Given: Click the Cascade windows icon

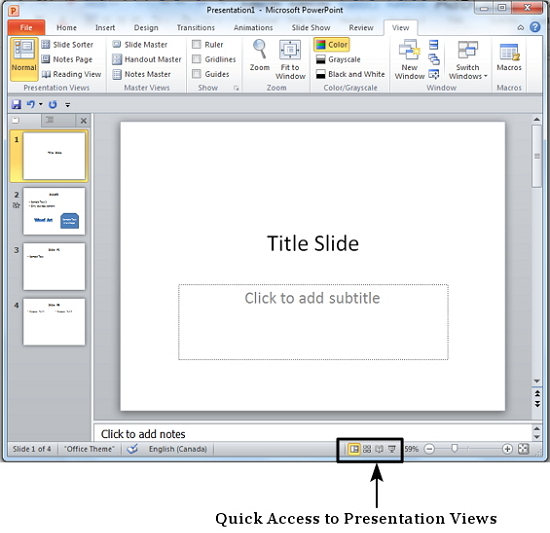Looking at the screenshot, I should (x=434, y=59).
